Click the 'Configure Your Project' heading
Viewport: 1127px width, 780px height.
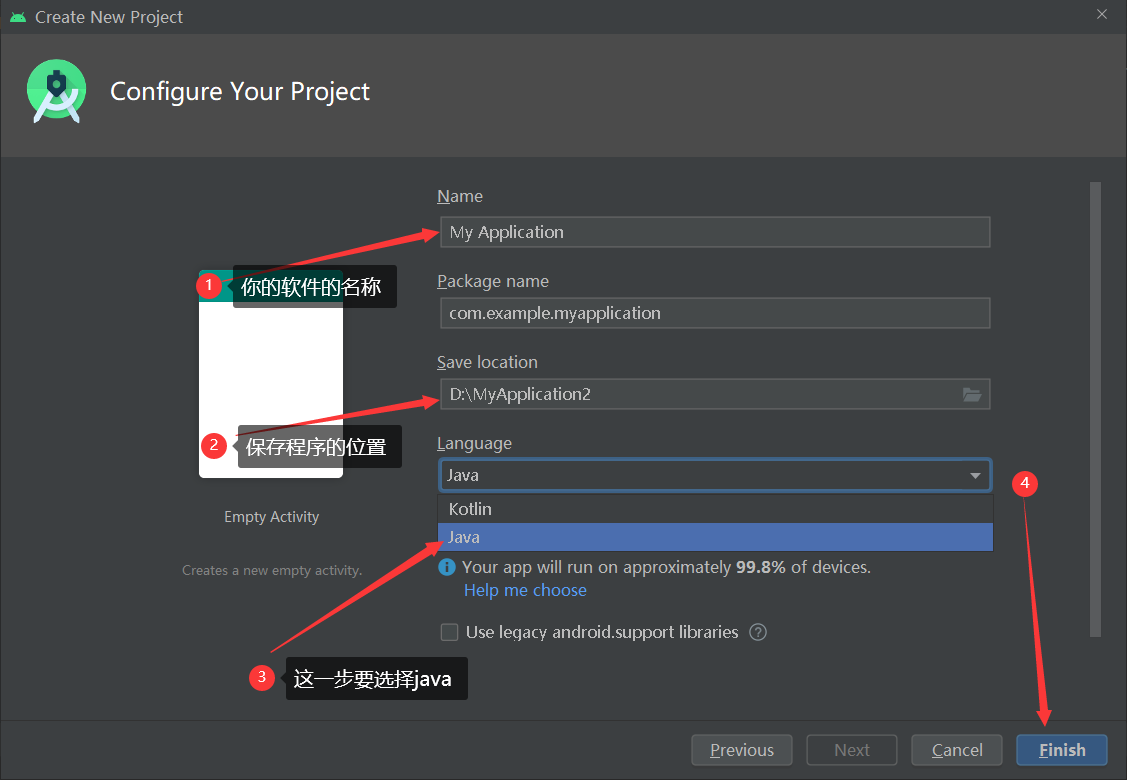coord(240,91)
